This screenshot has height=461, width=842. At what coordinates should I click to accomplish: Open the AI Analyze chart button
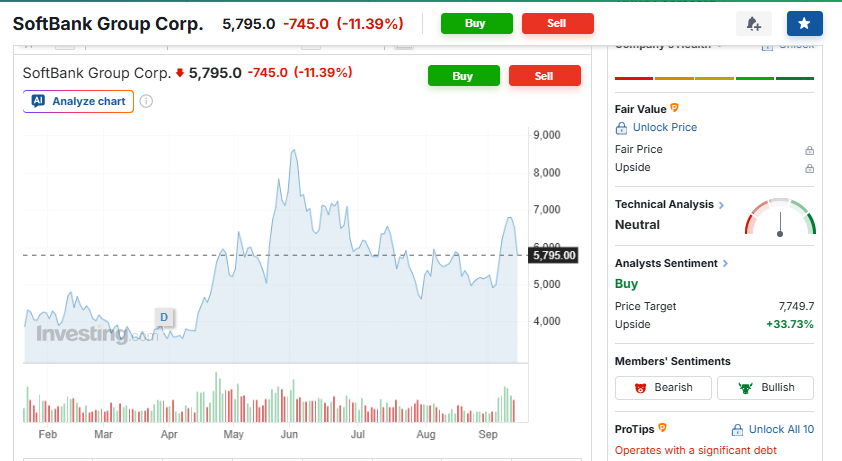click(78, 101)
